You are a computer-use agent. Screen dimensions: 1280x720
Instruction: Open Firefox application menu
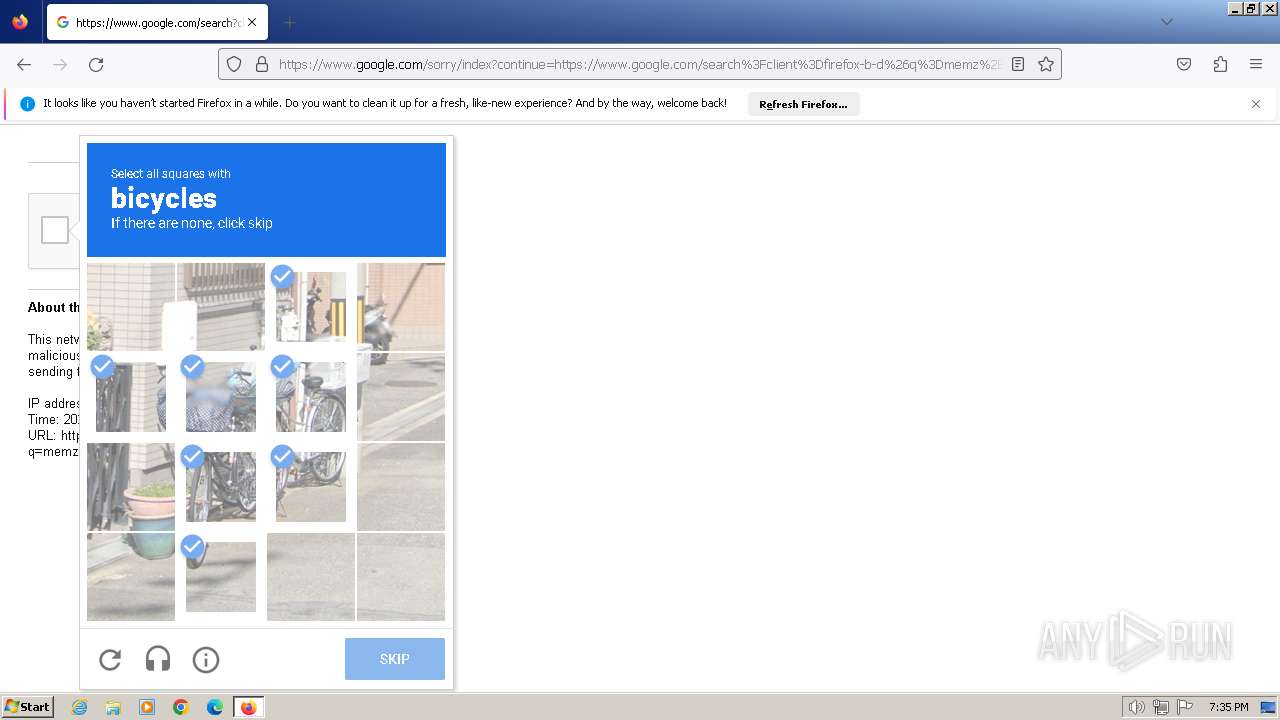pyautogui.click(x=1256, y=64)
